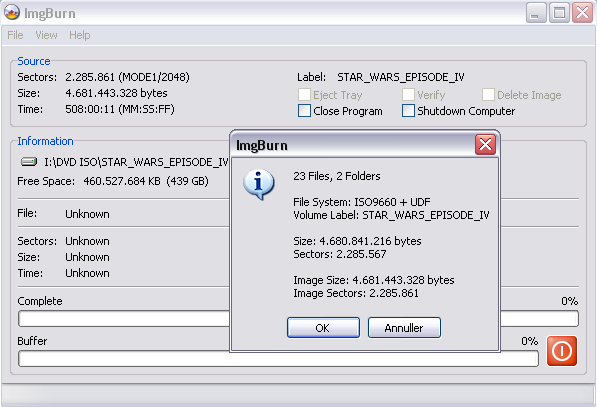Open the File menu
The image size is (597, 407).
coord(15,35)
